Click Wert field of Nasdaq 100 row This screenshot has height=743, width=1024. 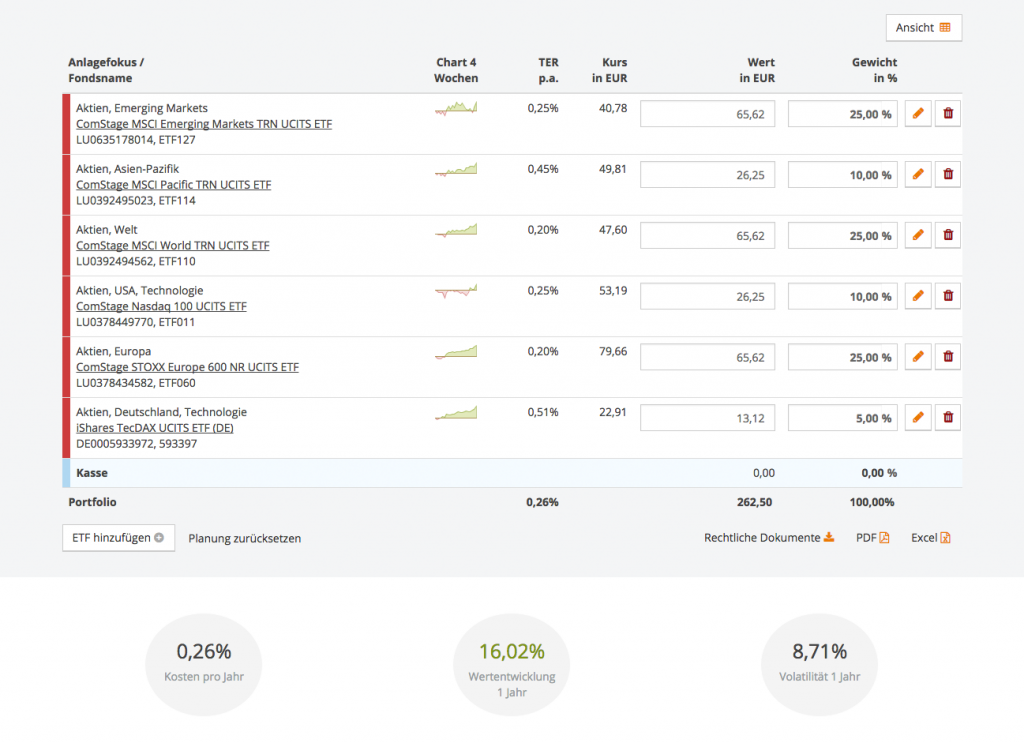[707, 296]
